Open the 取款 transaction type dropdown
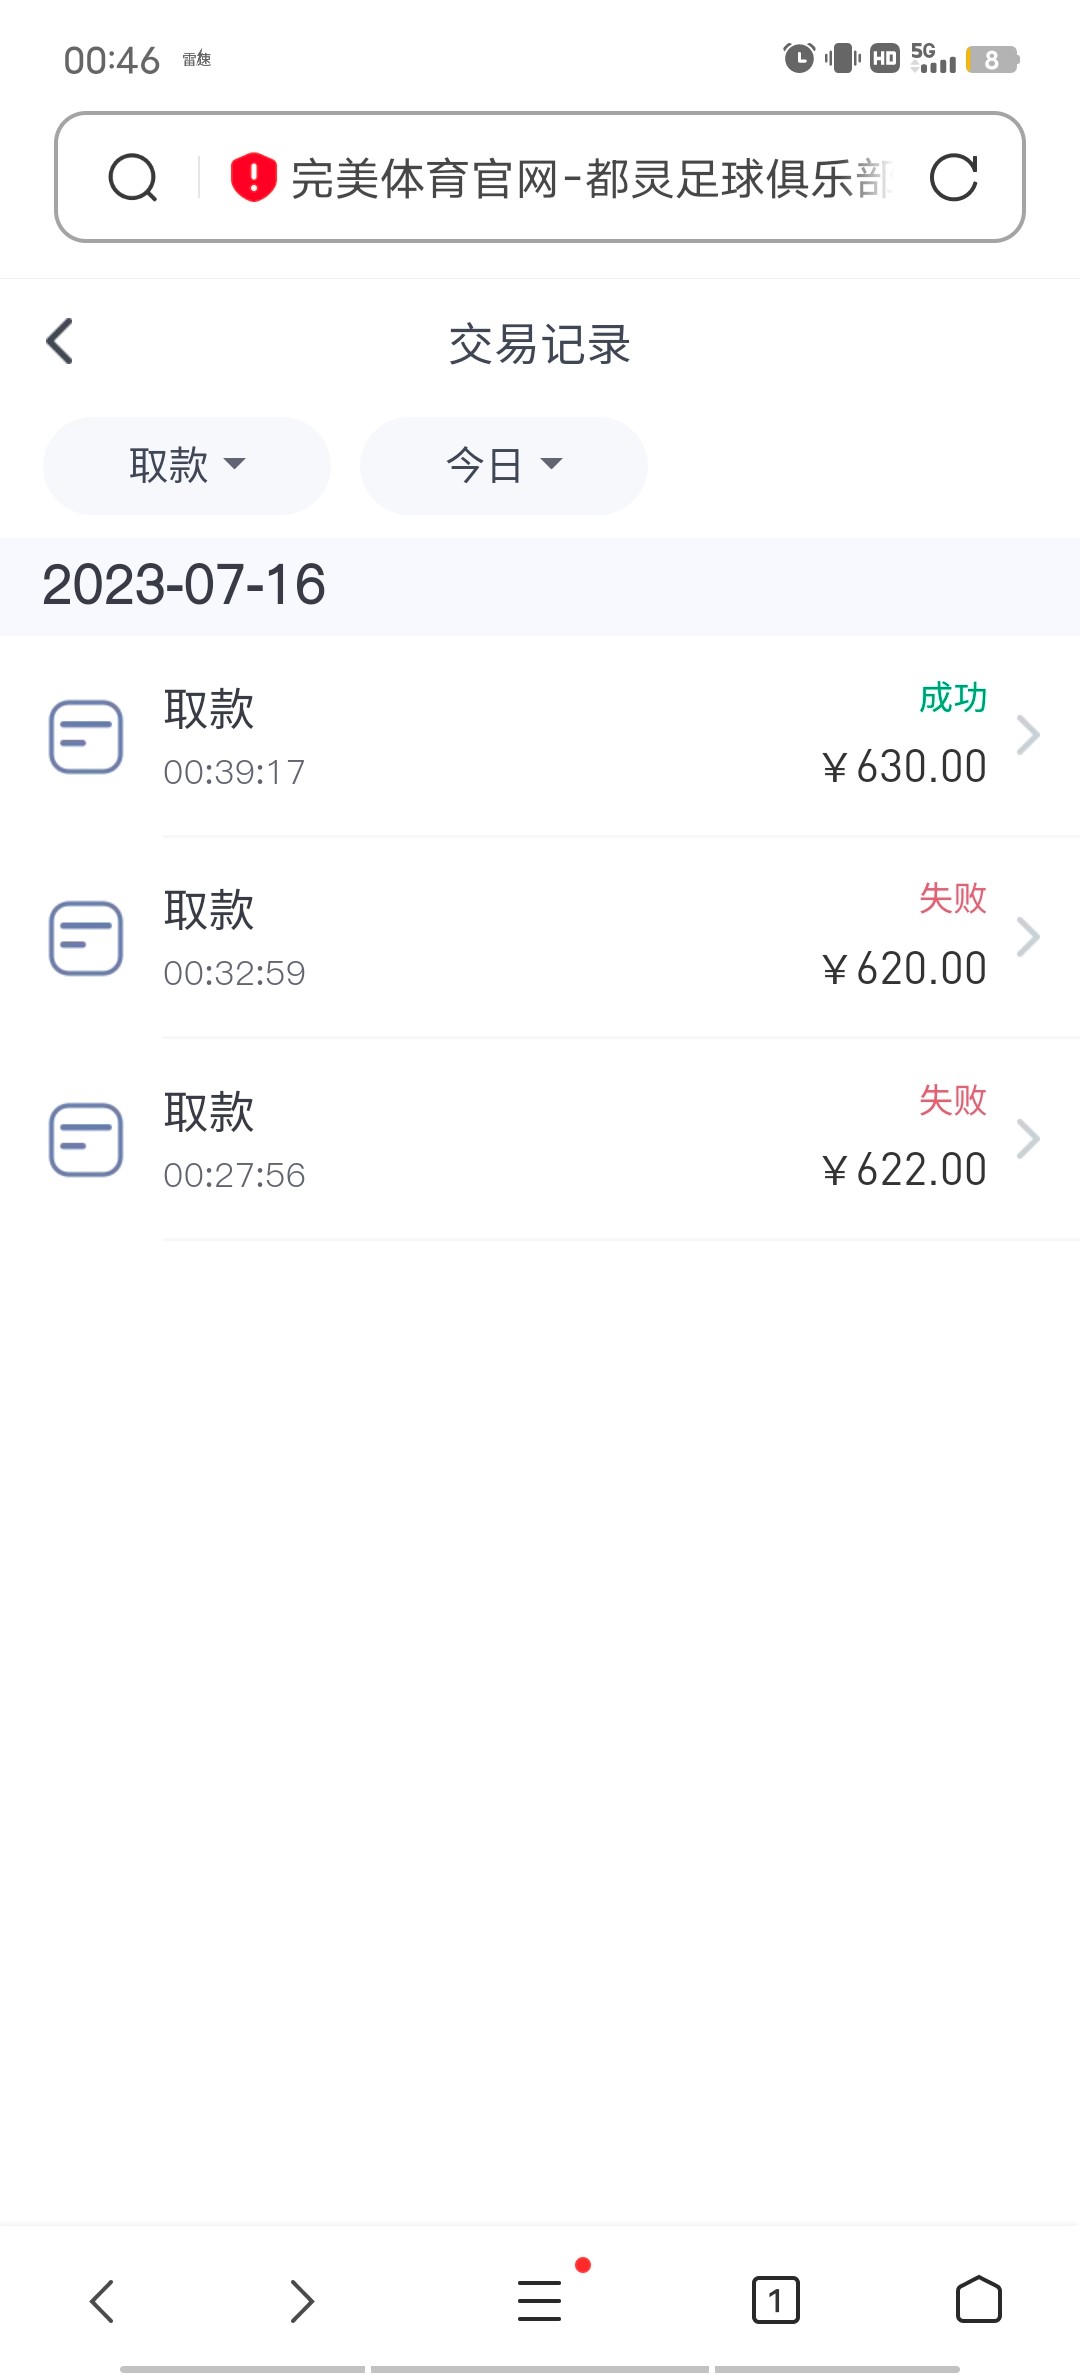Viewport: 1080px width, 2376px height. click(x=187, y=465)
